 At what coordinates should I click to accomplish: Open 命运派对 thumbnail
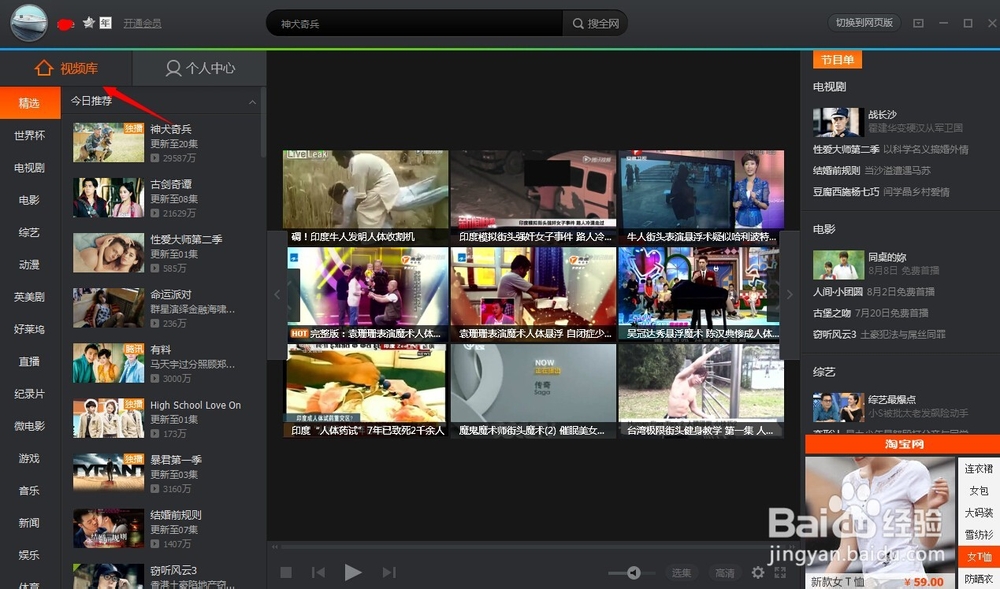tap(108, 308)
